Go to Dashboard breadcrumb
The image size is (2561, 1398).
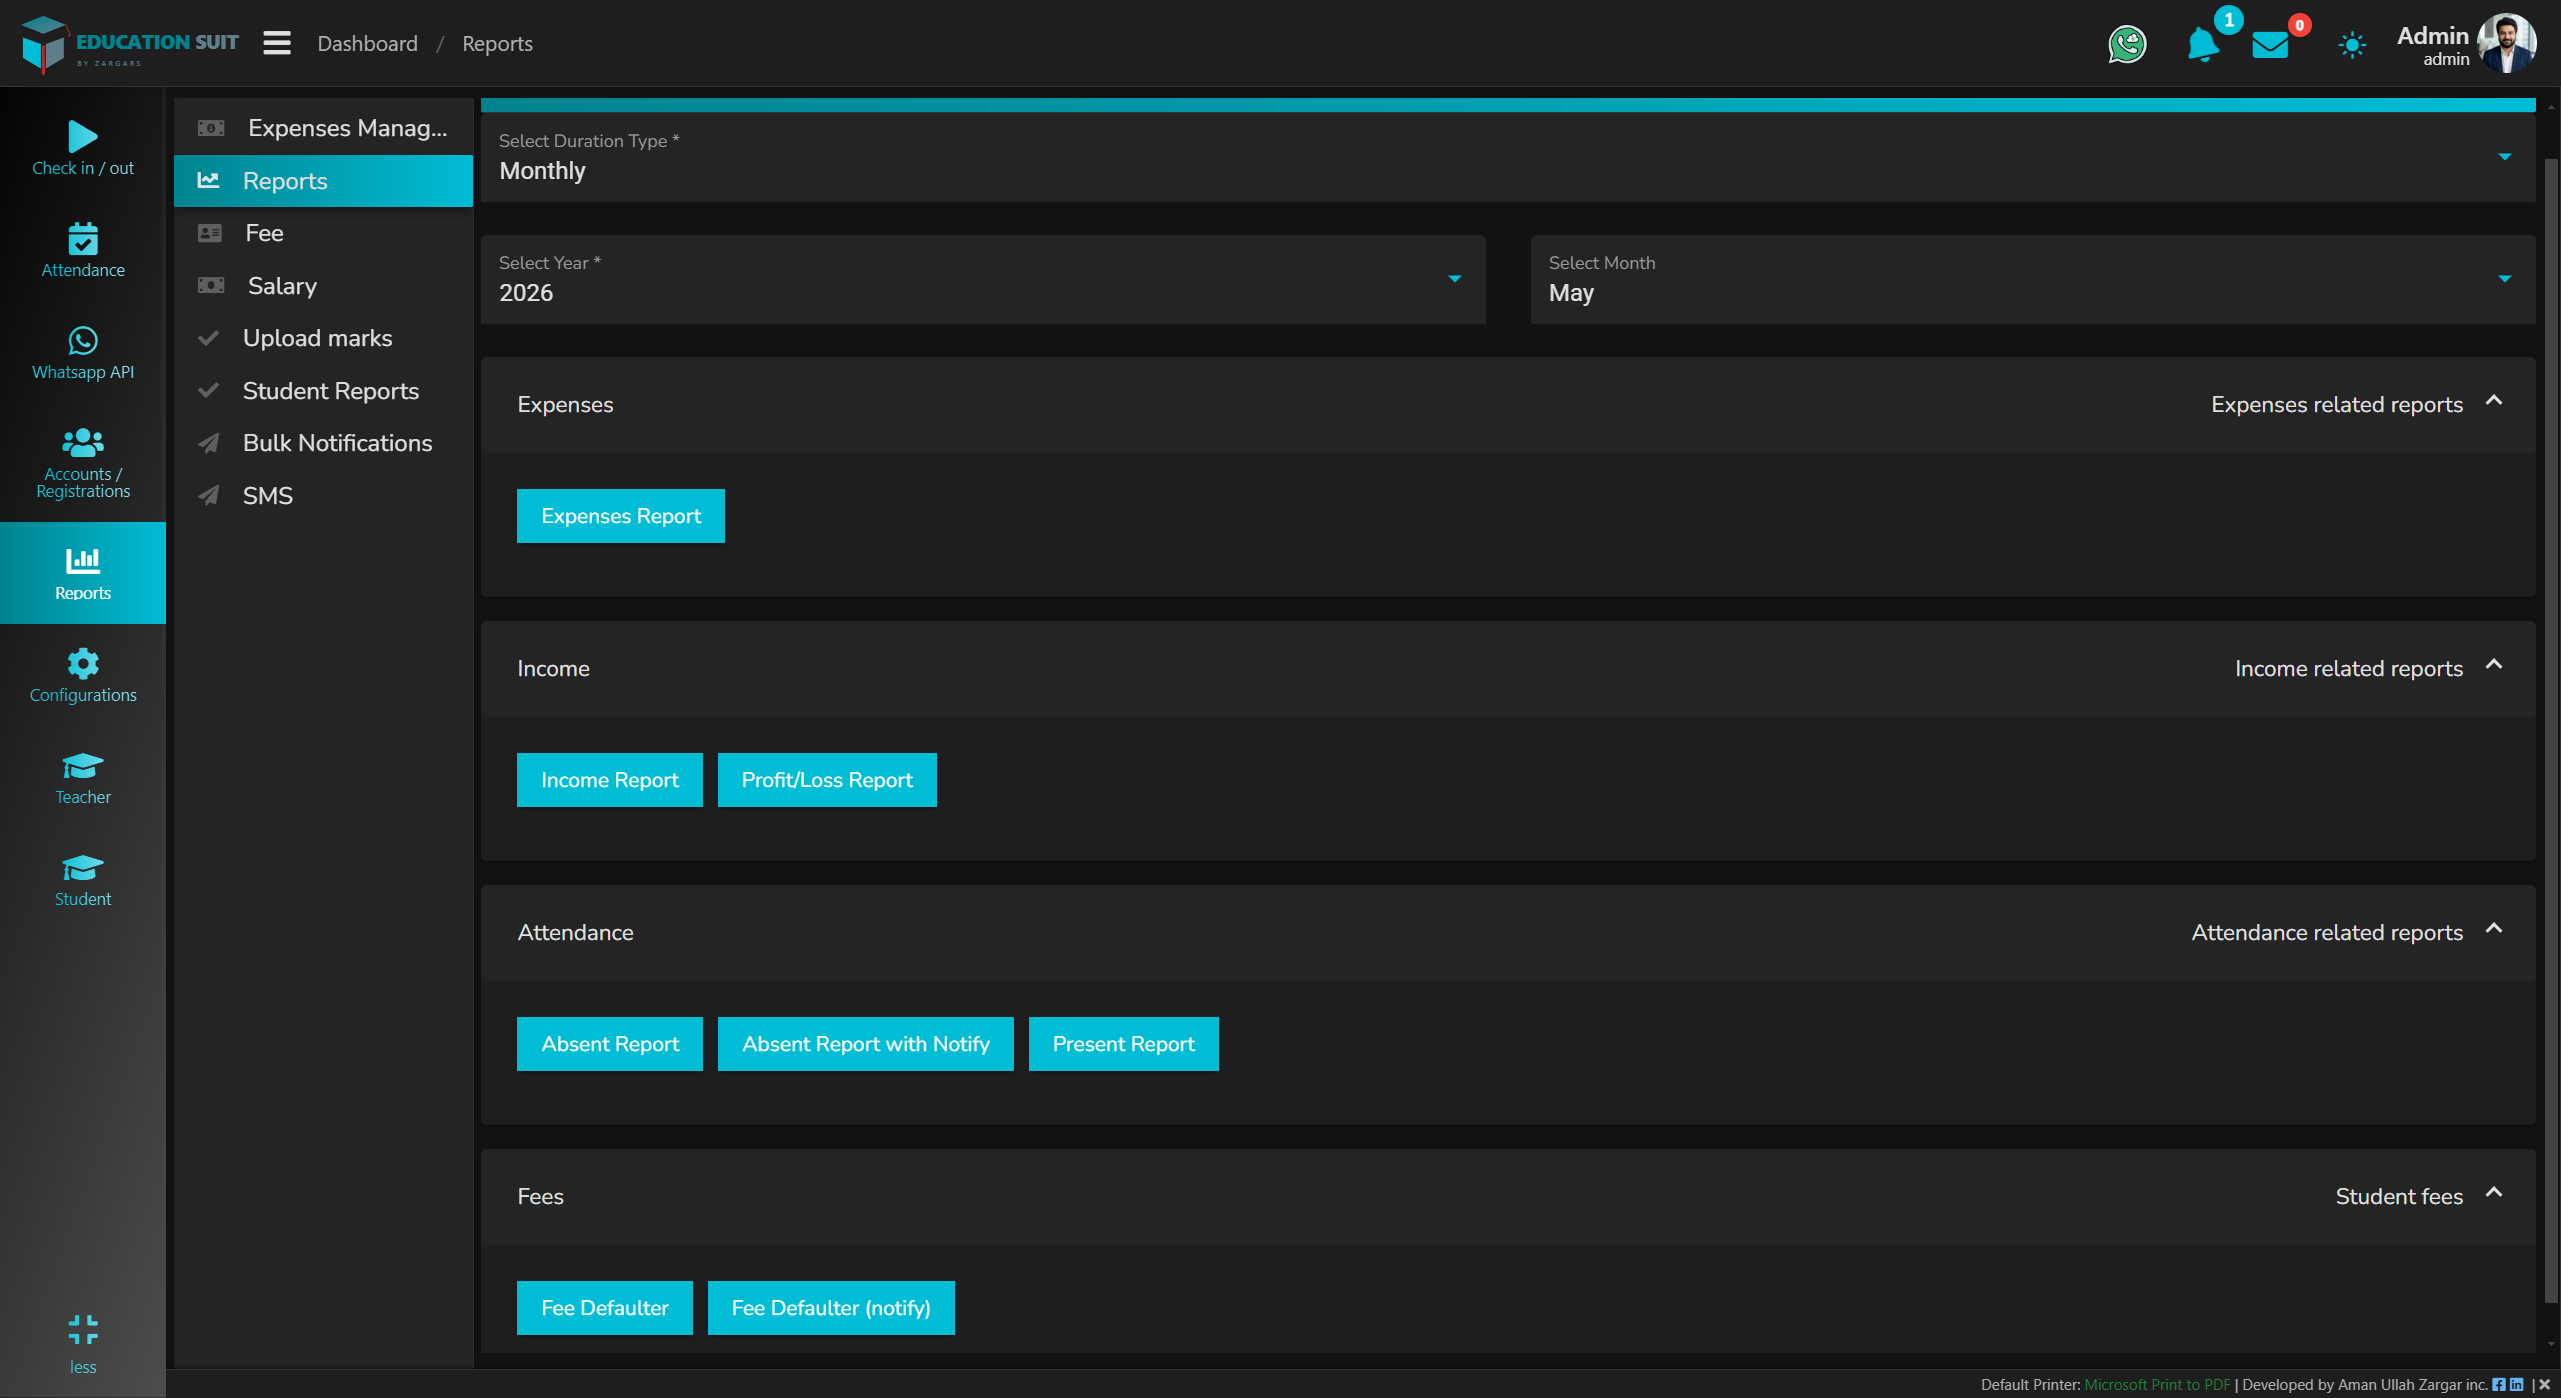pyautogui.click(x=367, y=43)
